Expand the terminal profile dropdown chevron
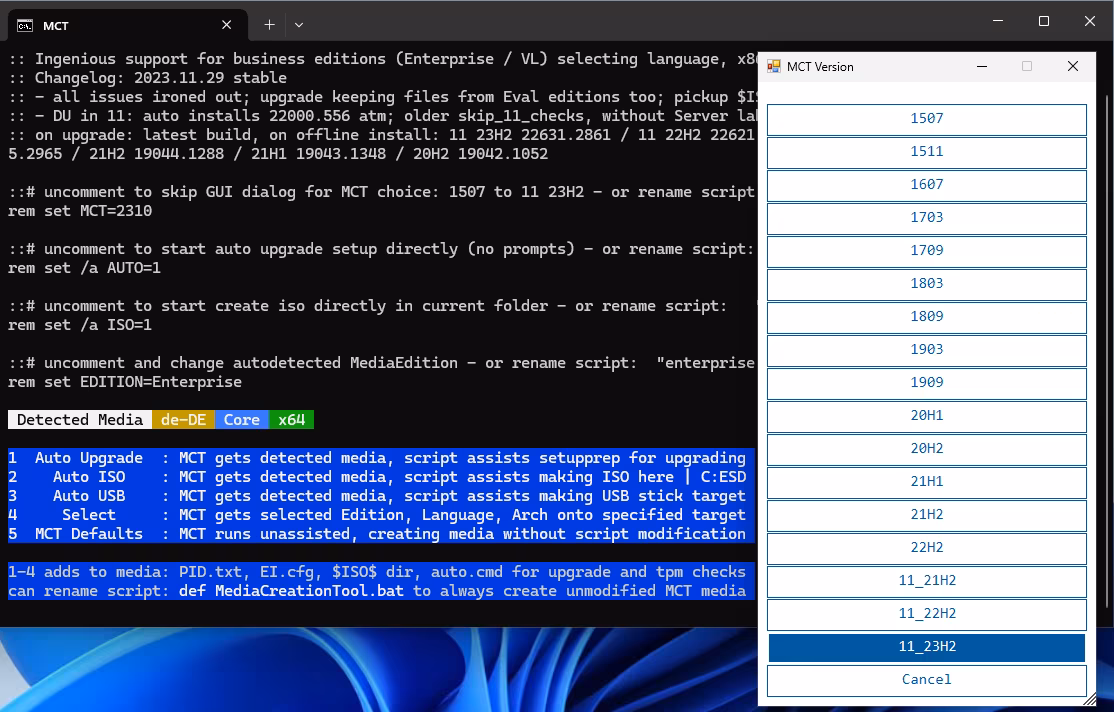 [x=299, y=25]
